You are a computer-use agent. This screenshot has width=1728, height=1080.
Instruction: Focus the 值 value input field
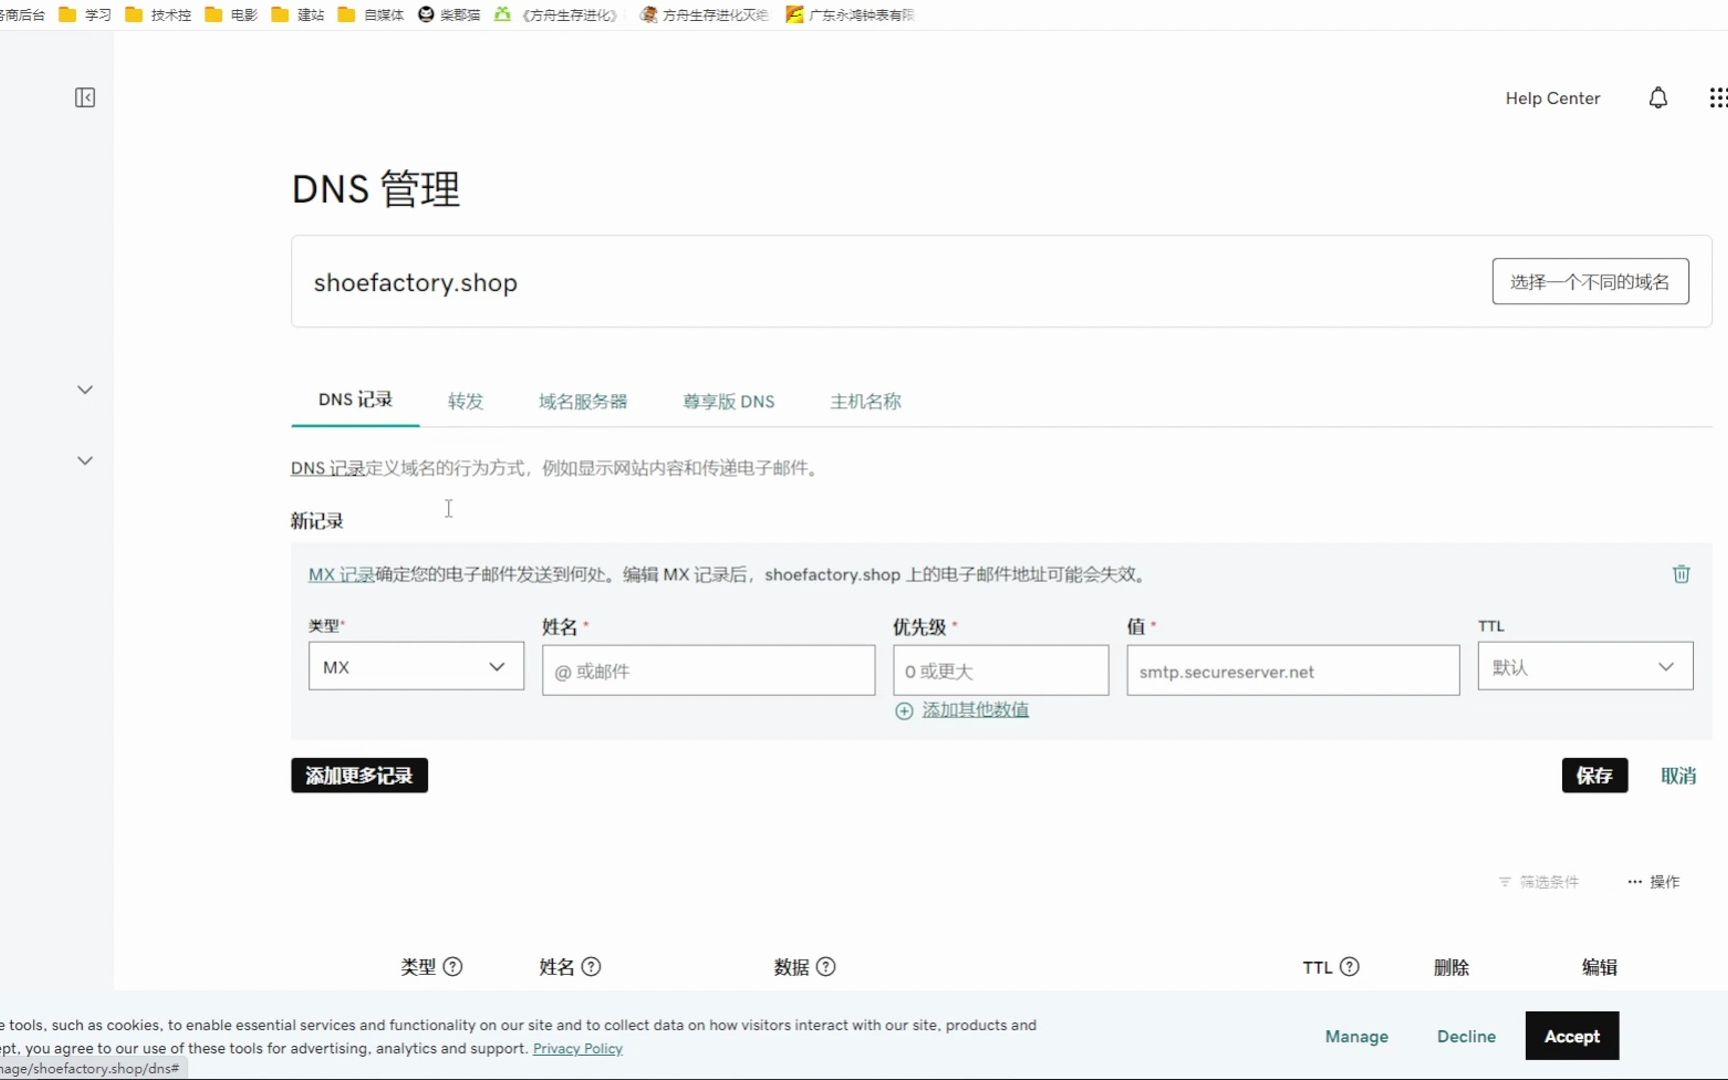click(x=1293, y=671)
